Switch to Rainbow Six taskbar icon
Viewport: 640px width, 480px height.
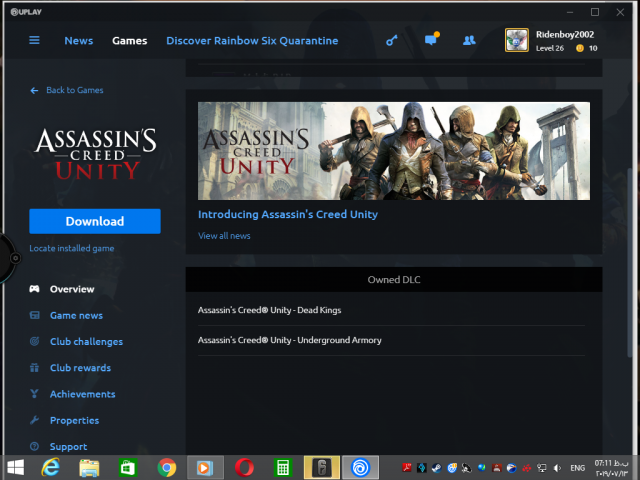[322, 467]
